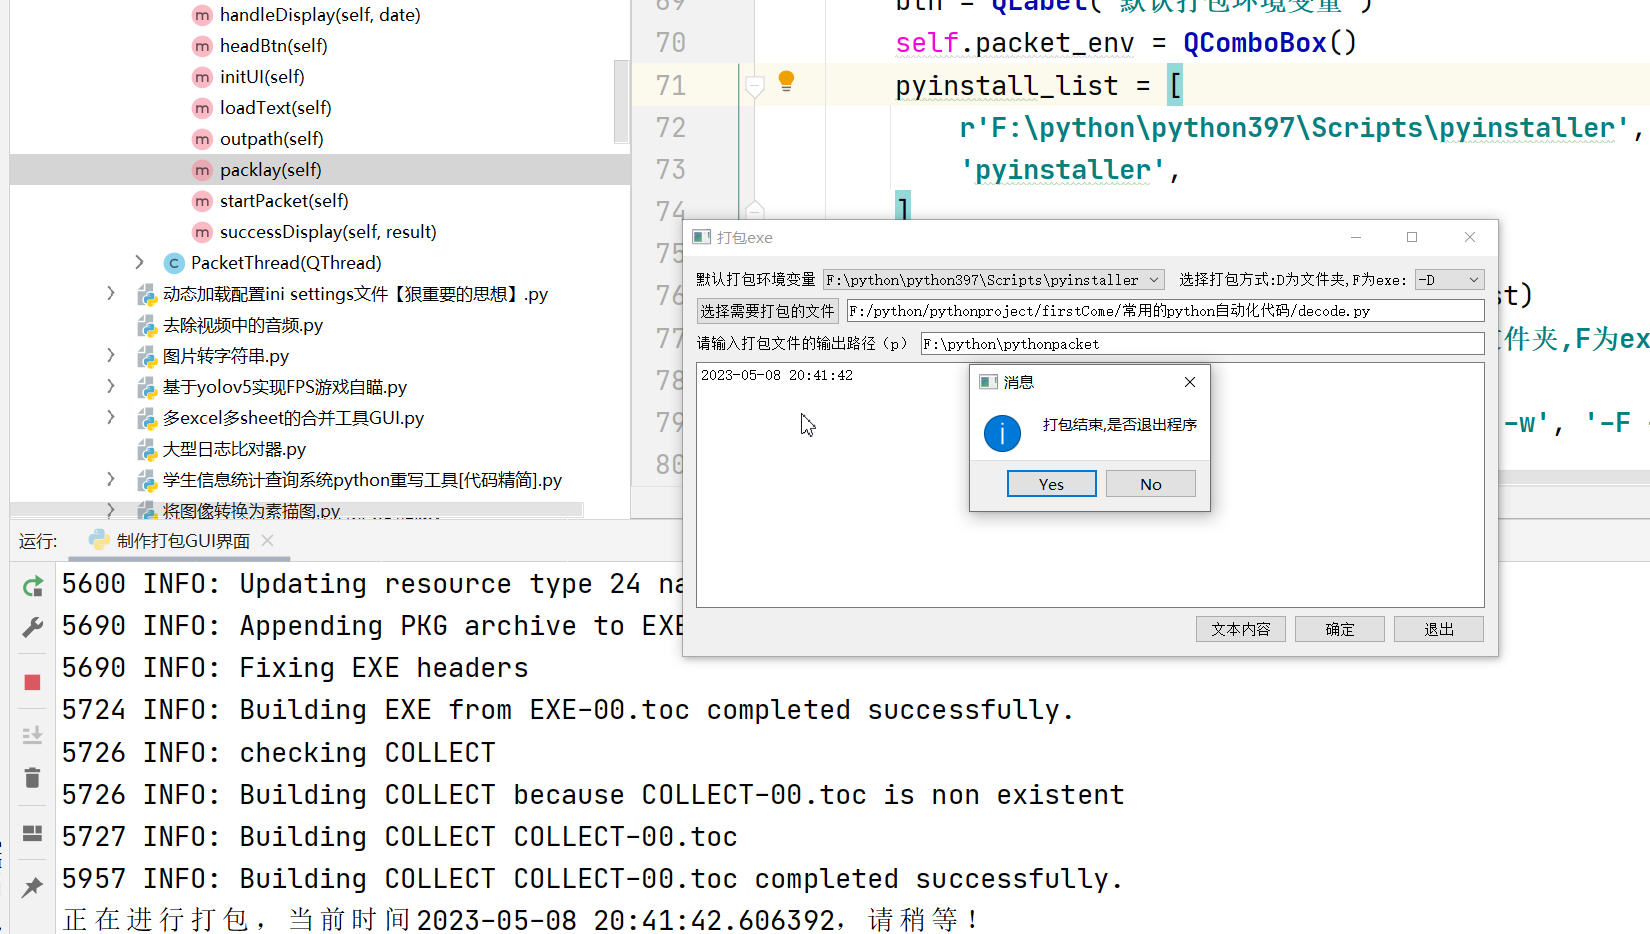Image resolution: width=1650 pixels, height=934 pixels.
Task: Click the class icon beside PacketThread(QThread)
Action: 174,263
